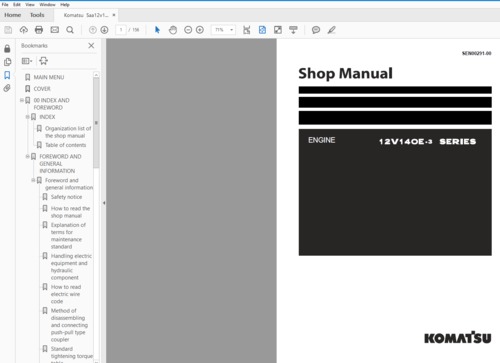Screen dimensions: 500x363
Task: Open the attachments paperclip panel
Action: [x=7, y=88]
